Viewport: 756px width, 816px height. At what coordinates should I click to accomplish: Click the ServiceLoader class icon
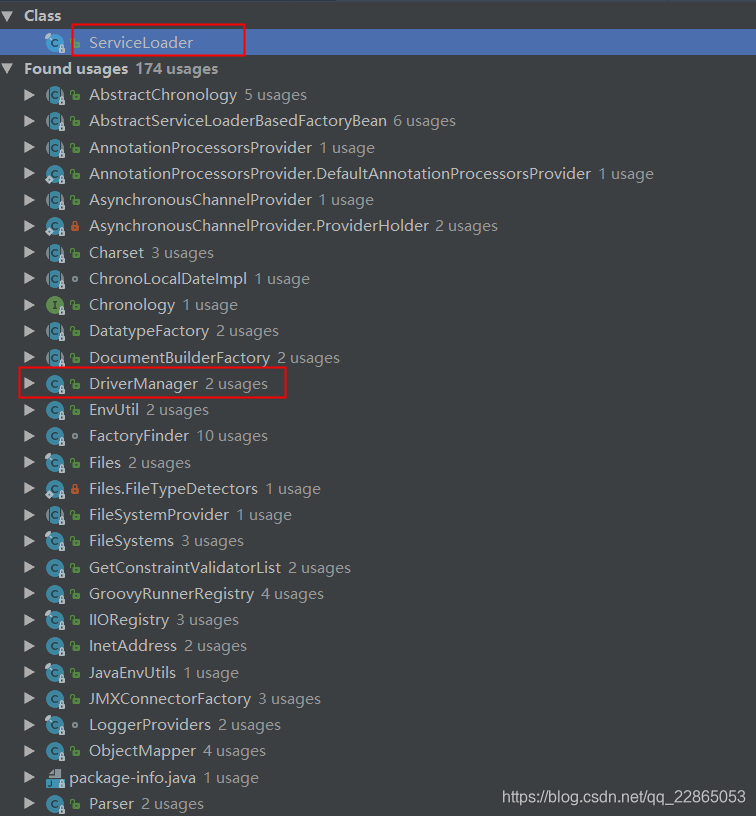pyautogui.click(x=55, y=43)
